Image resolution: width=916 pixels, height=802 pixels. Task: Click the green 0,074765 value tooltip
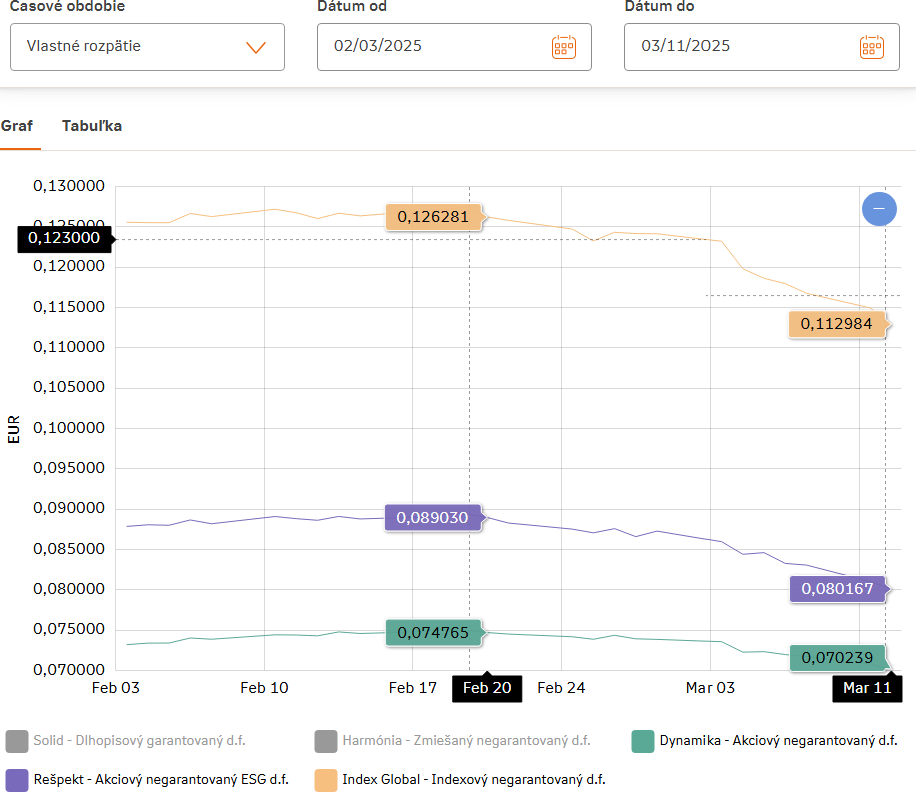(434, 633)
